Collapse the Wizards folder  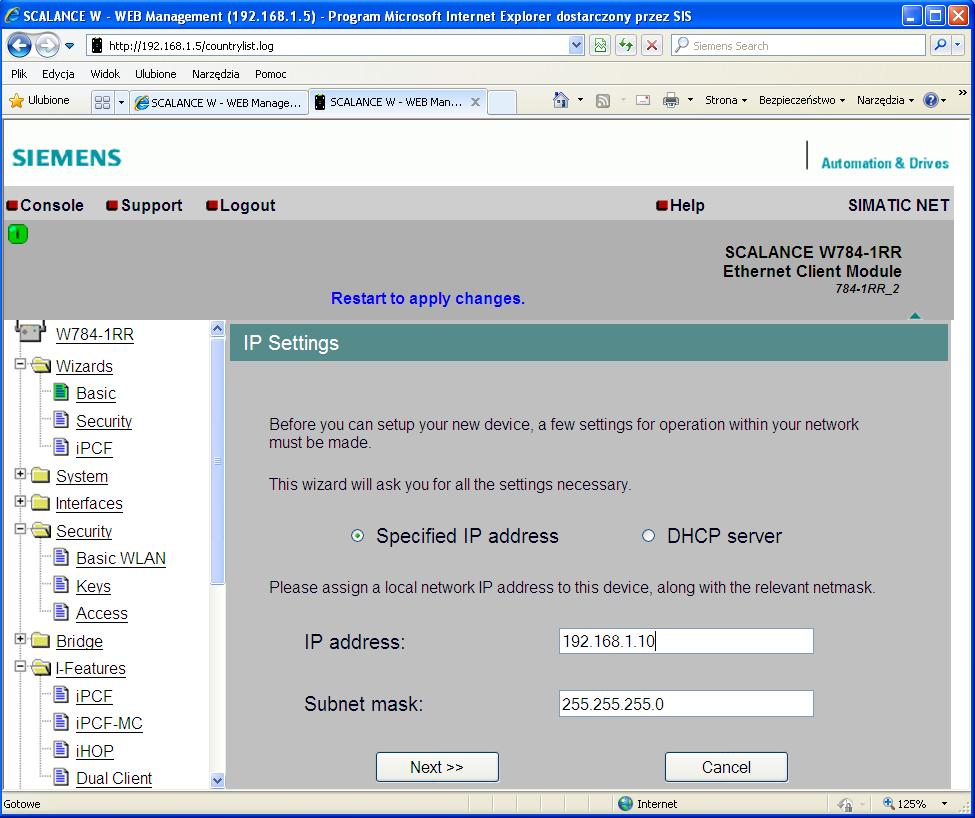click(x=21, y=364)
